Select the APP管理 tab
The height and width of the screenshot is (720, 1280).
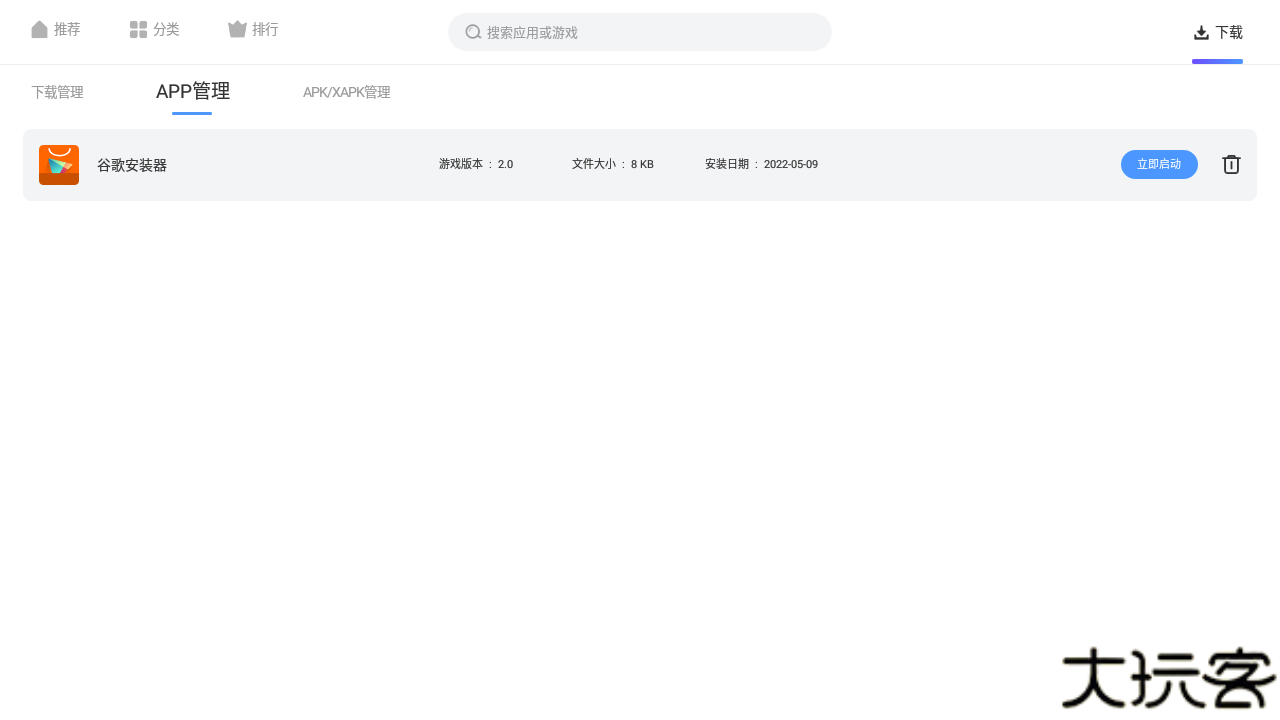coord(193,91)
